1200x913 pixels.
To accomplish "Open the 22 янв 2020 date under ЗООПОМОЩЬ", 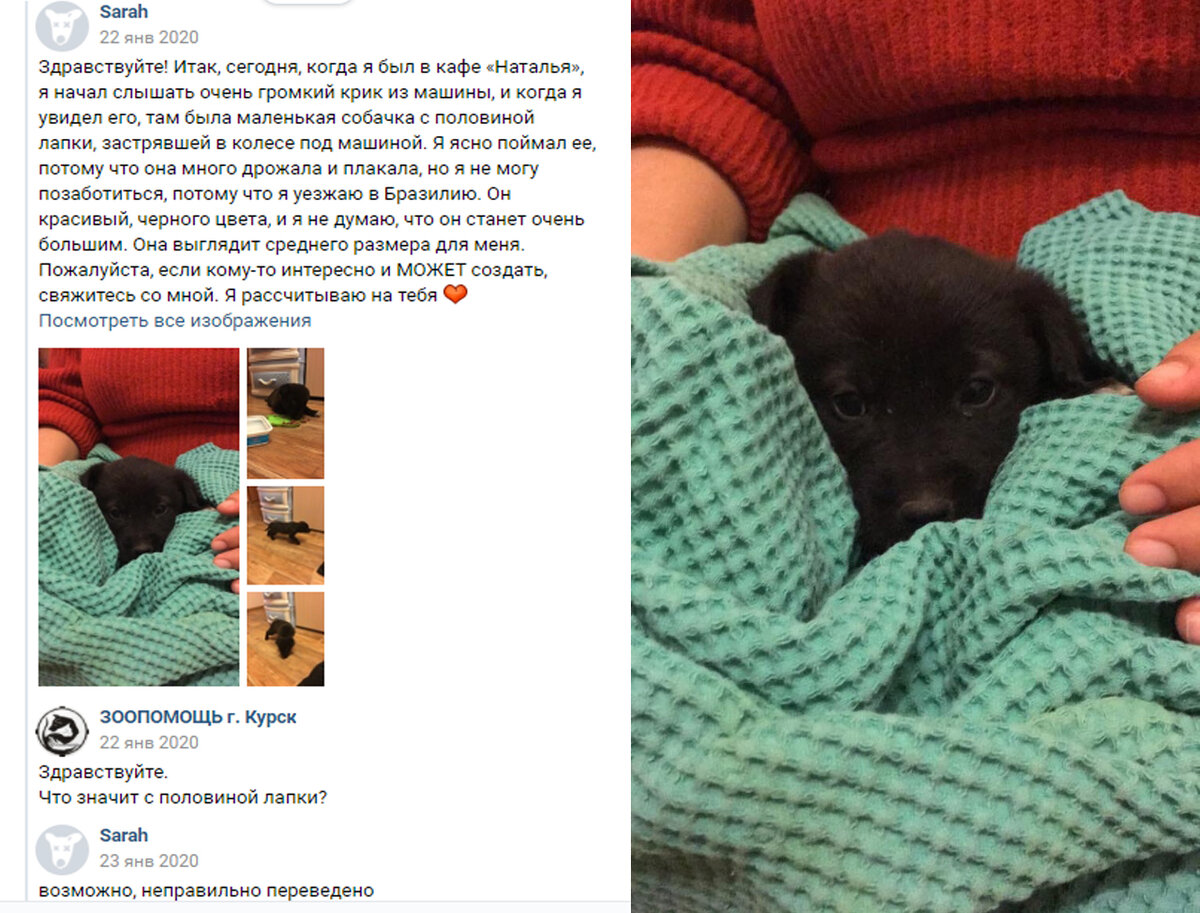I will coord(149,743).
